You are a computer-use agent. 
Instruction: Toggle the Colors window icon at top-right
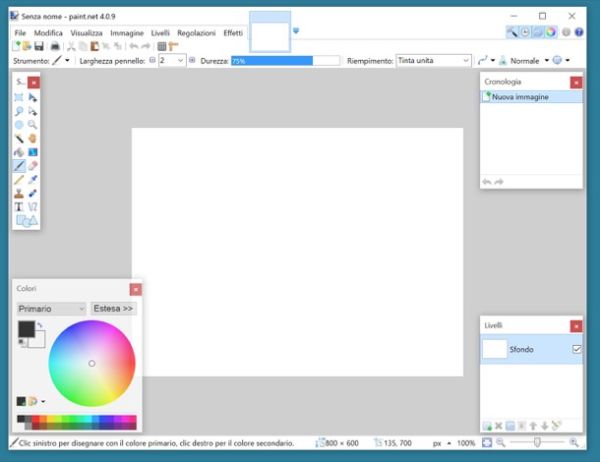[552, 32]
